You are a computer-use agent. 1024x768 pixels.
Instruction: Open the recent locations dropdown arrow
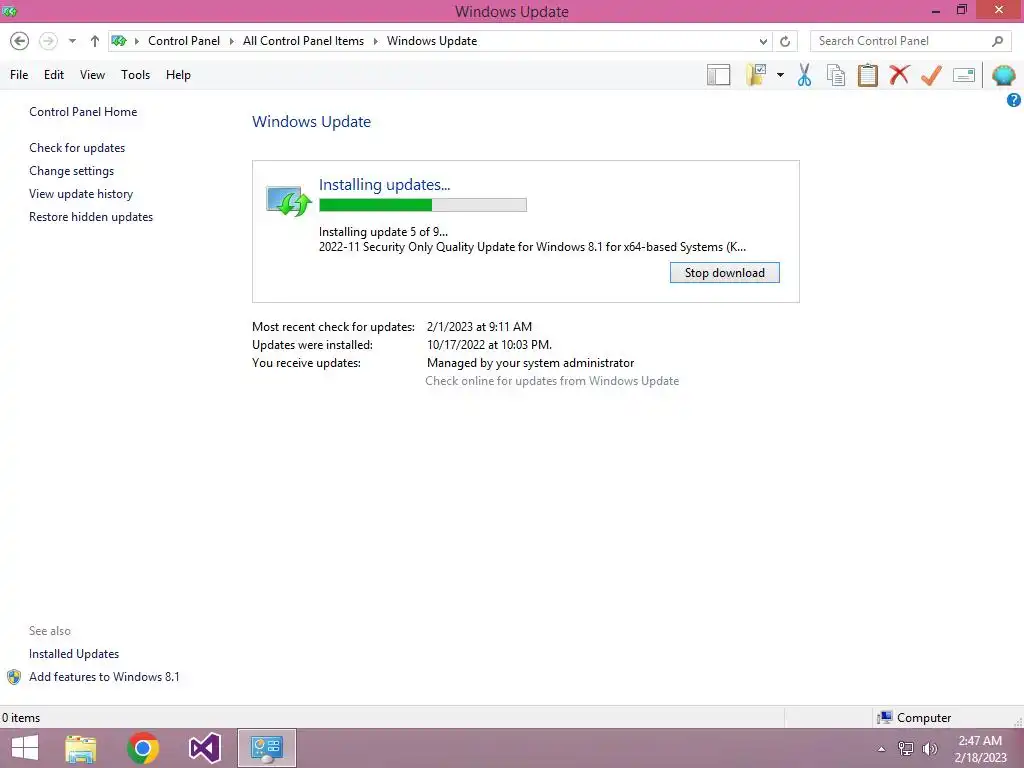[72, 41]
